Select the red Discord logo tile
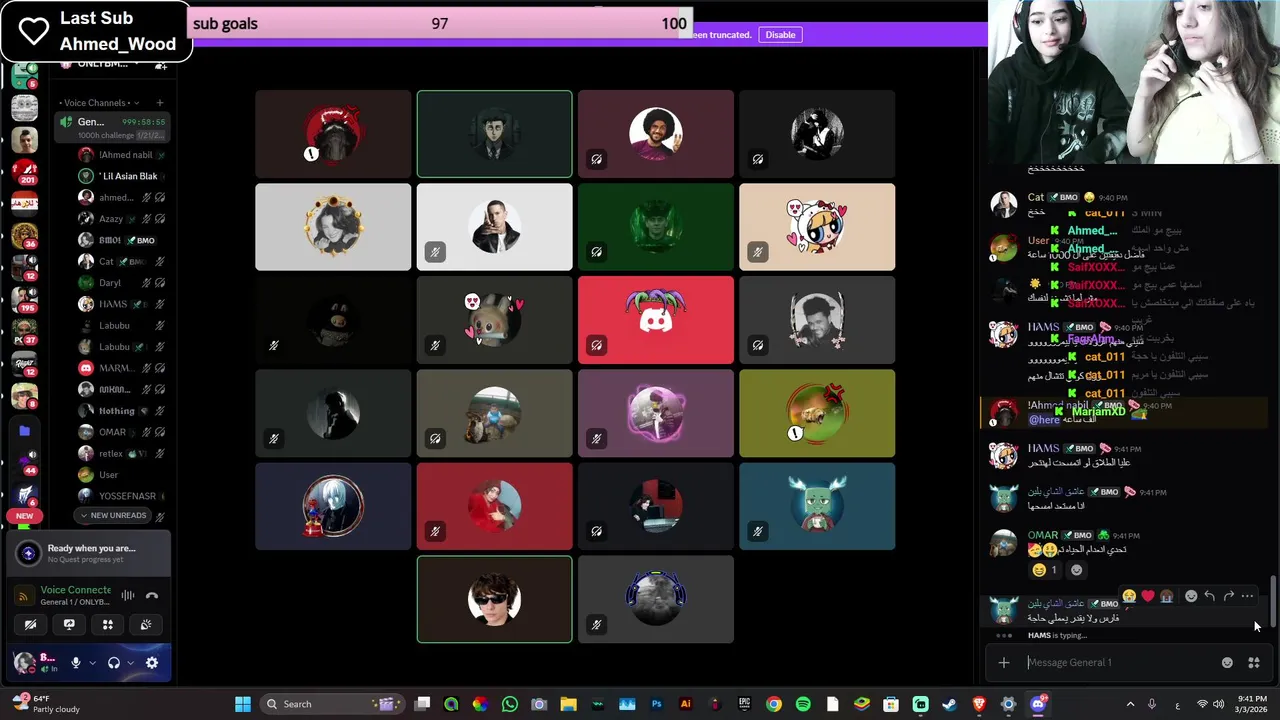 coord(656,320)
